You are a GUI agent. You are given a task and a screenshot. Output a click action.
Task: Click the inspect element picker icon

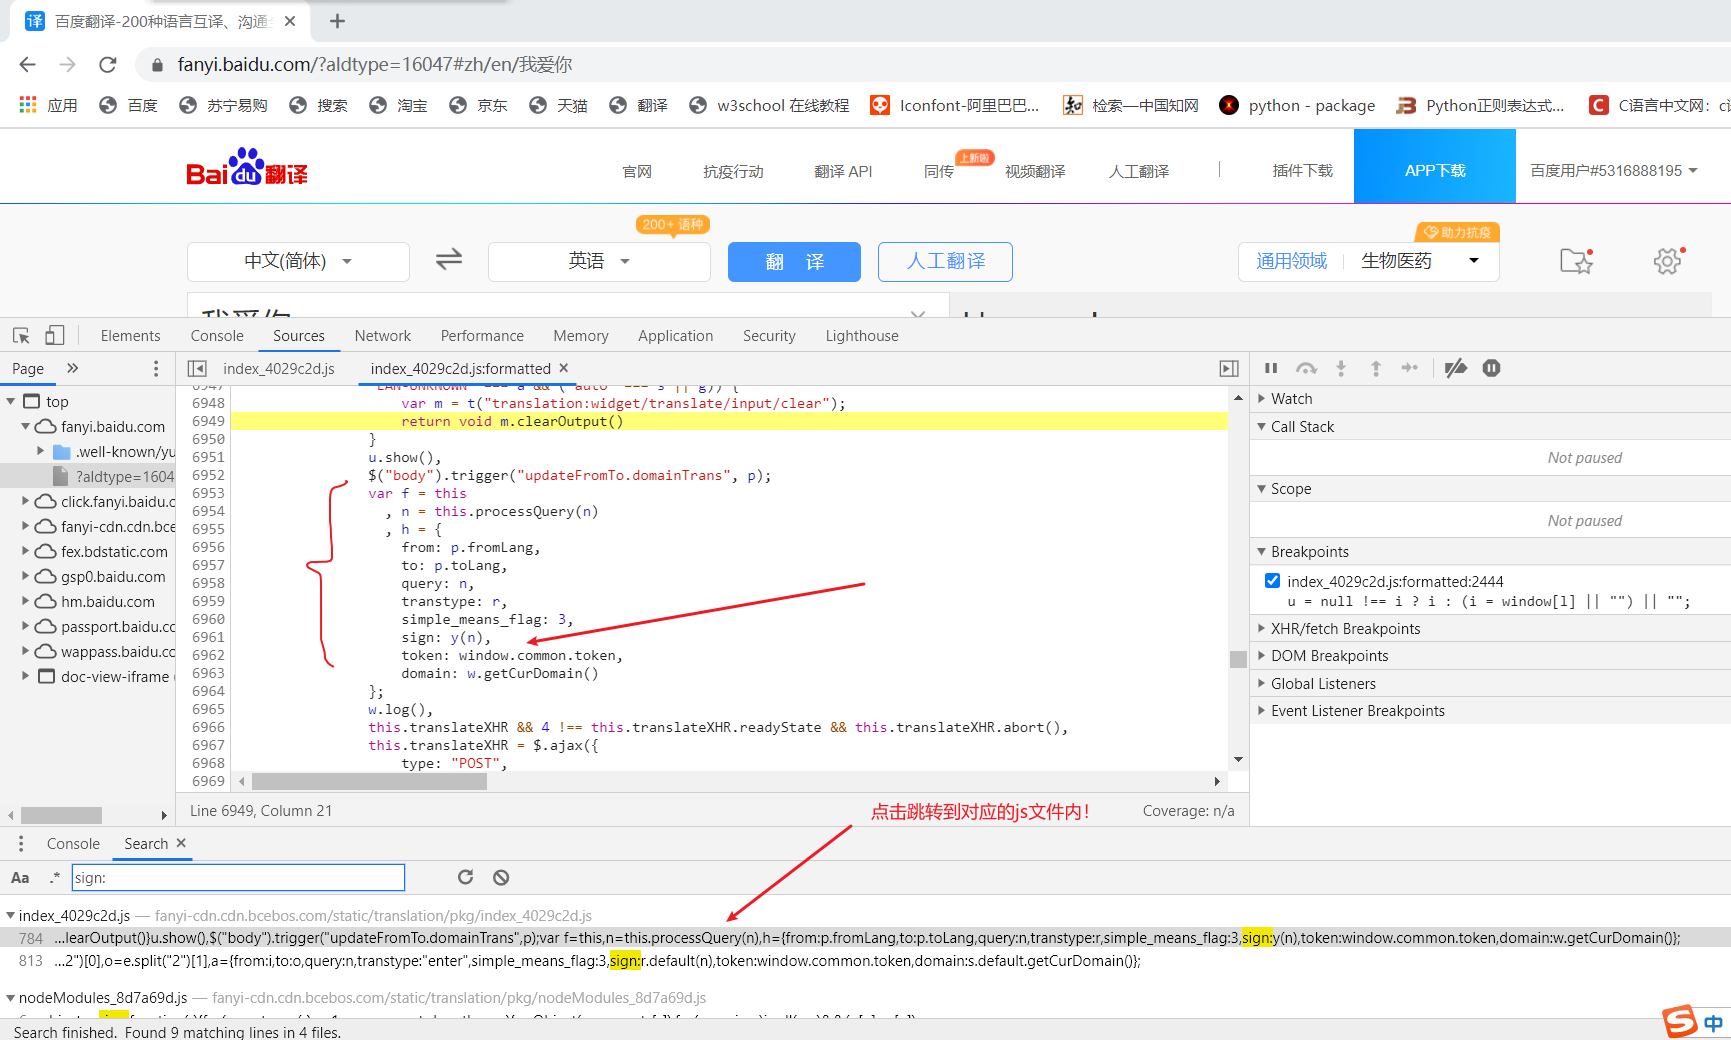point(21,336)
